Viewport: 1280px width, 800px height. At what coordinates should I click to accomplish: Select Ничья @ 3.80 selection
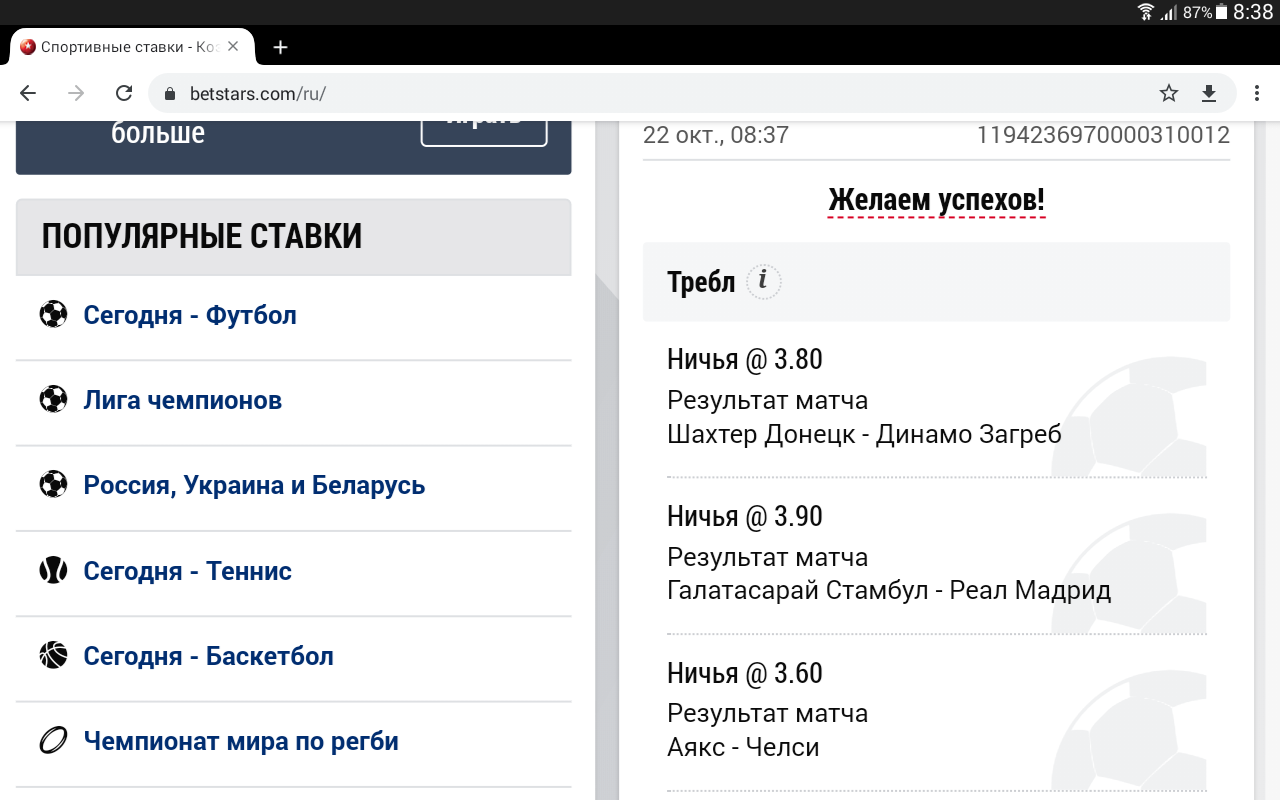745,359
